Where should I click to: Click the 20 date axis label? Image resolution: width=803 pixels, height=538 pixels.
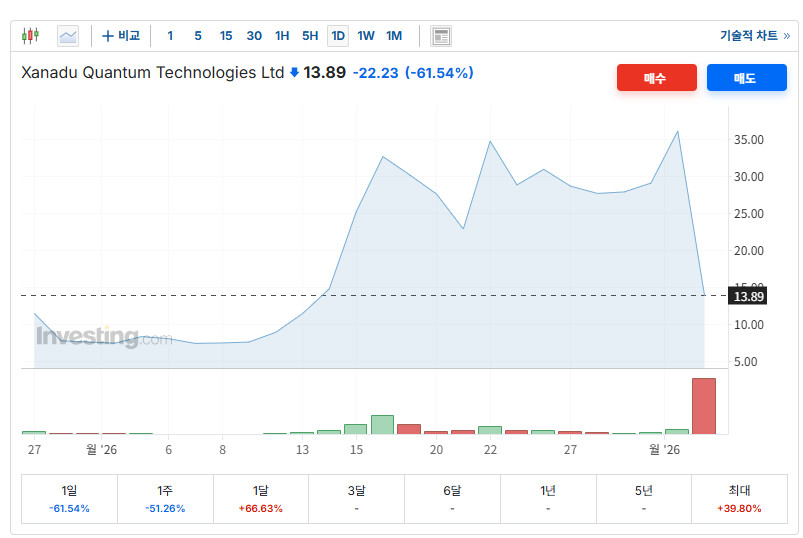pos(436,449)
